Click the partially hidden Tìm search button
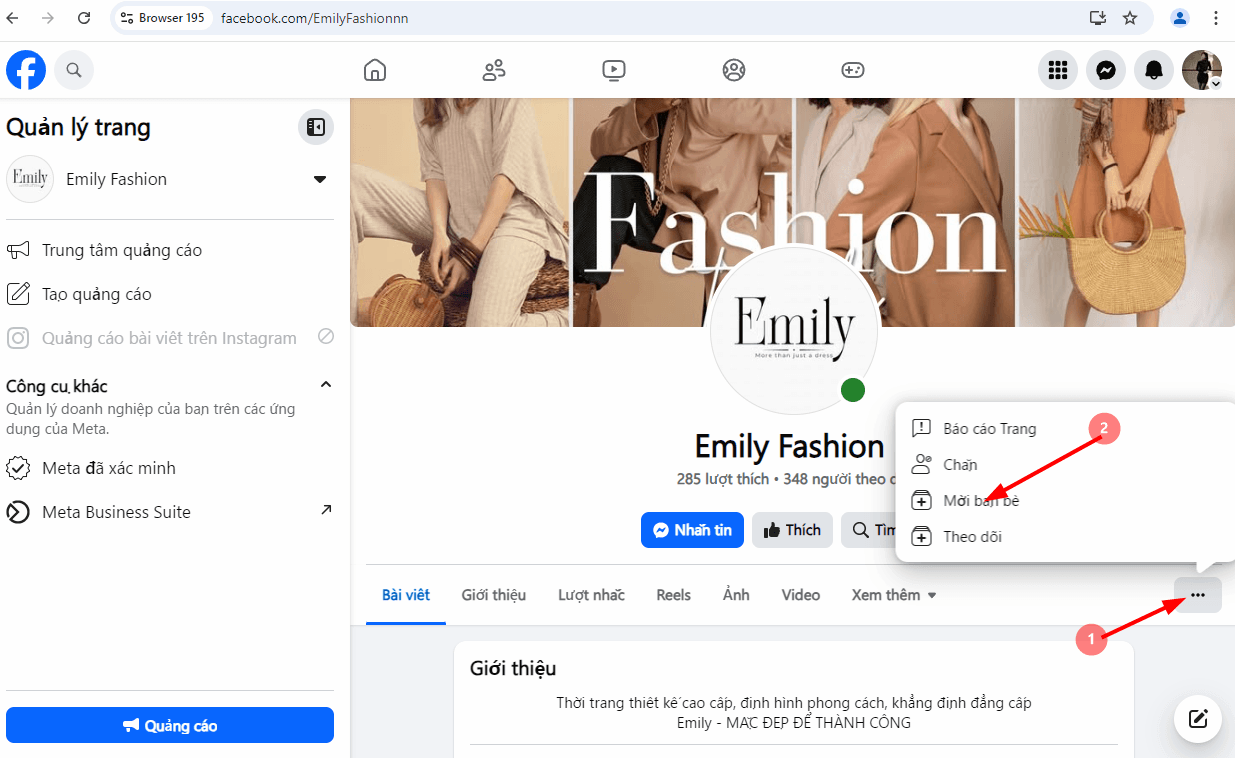Viewport: 1235px width, 758px height. (x=868, y=530)
